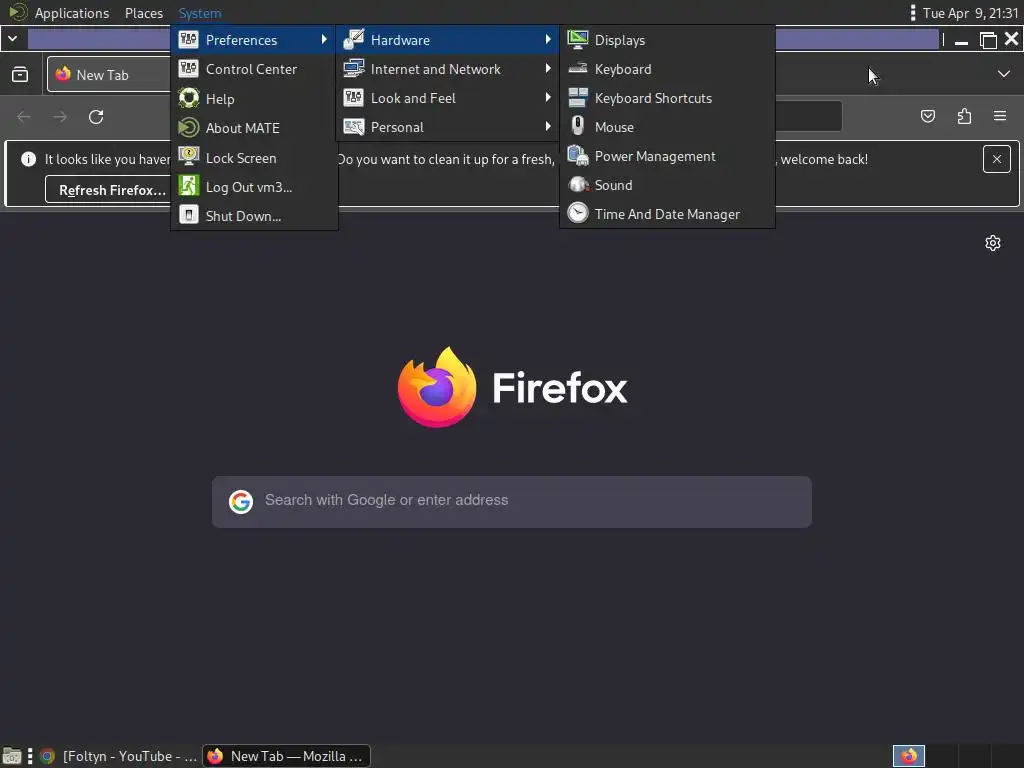Click the Time And Date clock icon
Image resolution: width=1024 pixels, height=768 pixels.
click(577, 214)
